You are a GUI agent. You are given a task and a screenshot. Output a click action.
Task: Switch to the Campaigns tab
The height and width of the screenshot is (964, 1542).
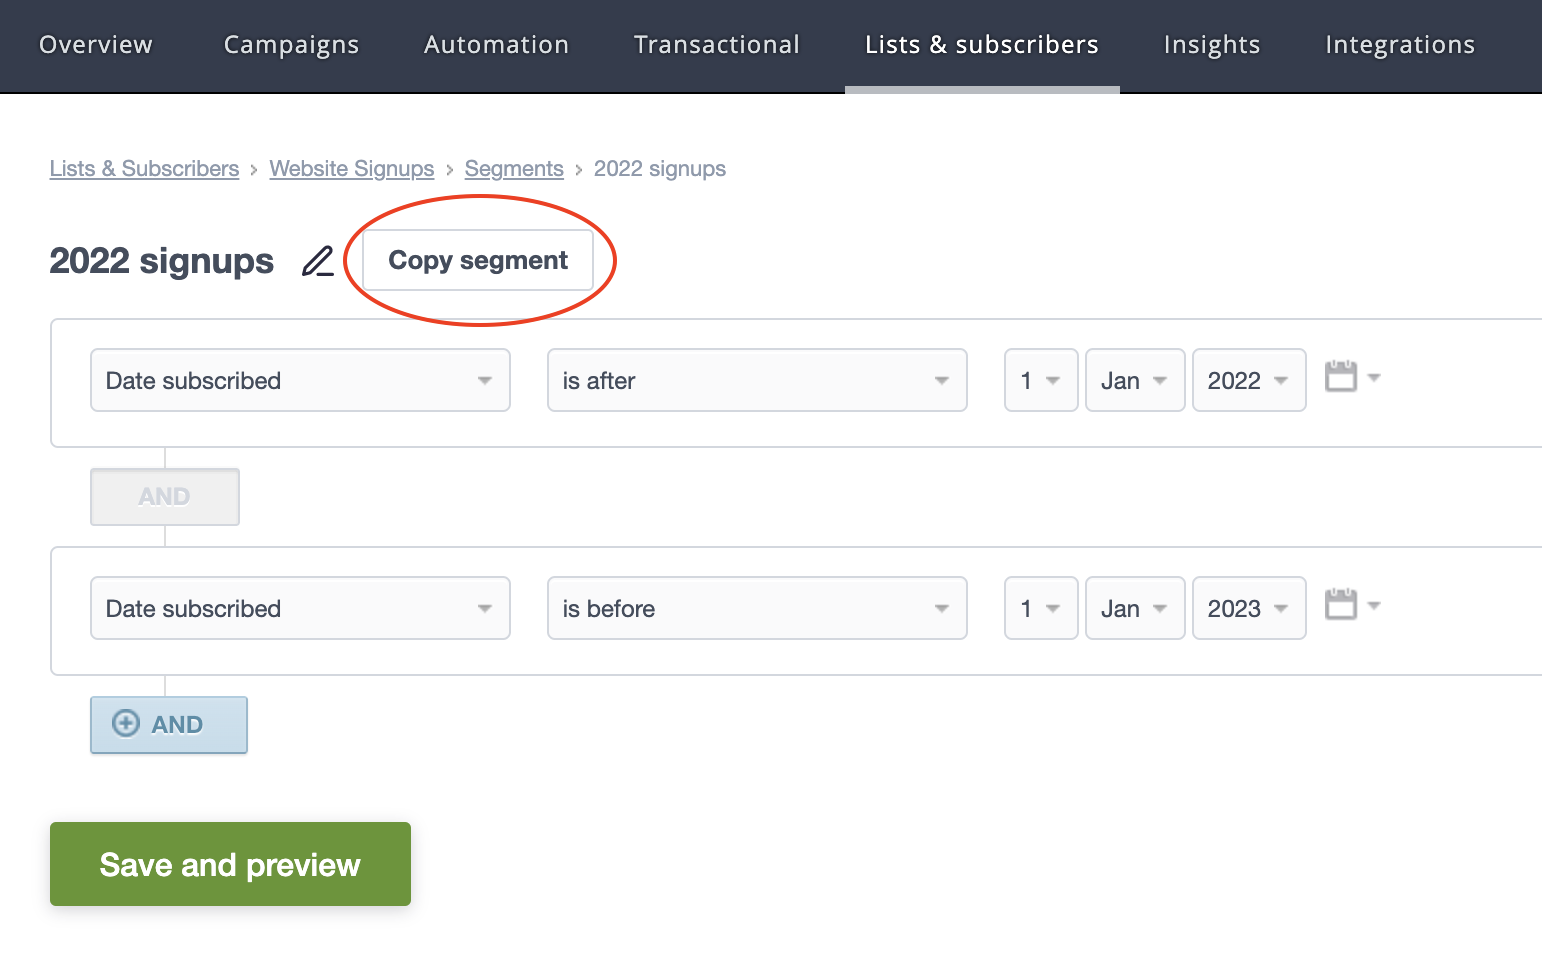[291, 45]
